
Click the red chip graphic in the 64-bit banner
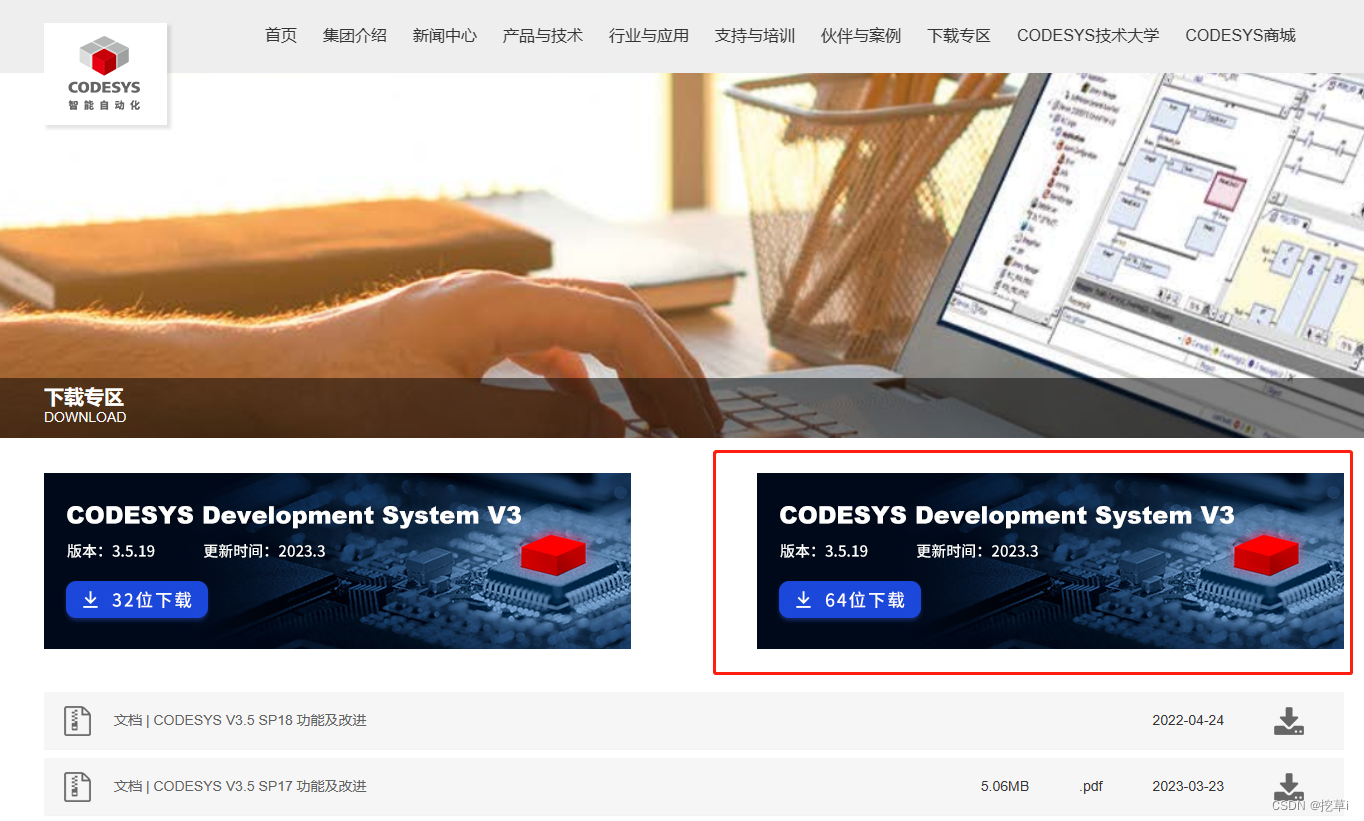(x=1267, y=555)
